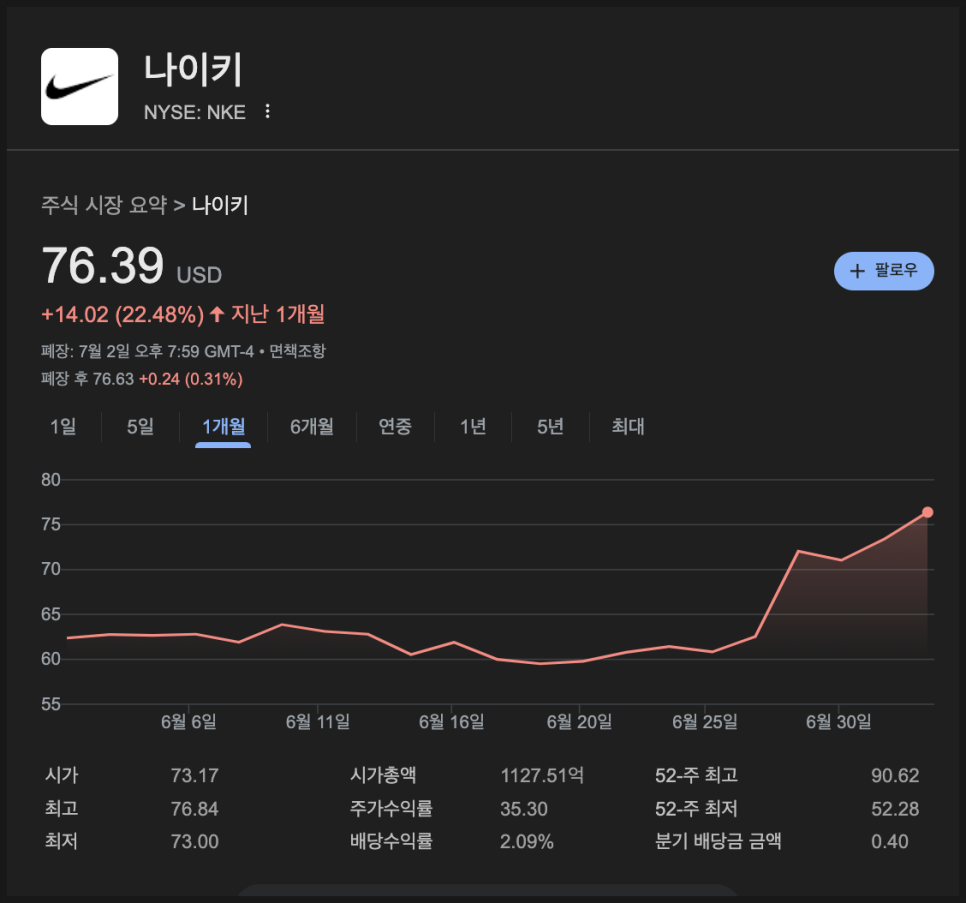
Task: Click the 시가총액 value 1127.51억
Action: [x=542, y=775]
